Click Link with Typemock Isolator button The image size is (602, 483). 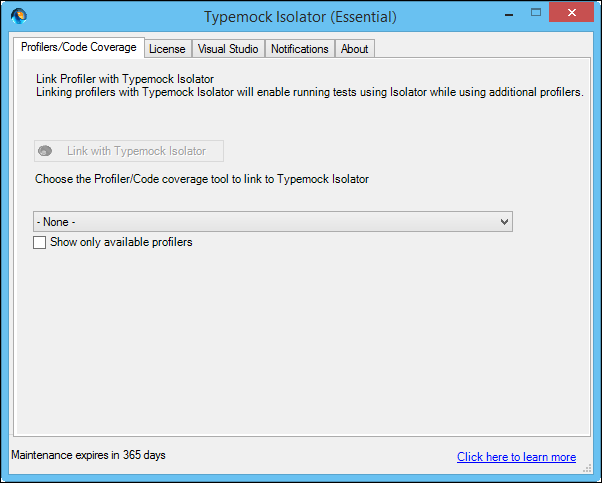tap(129, 151)
